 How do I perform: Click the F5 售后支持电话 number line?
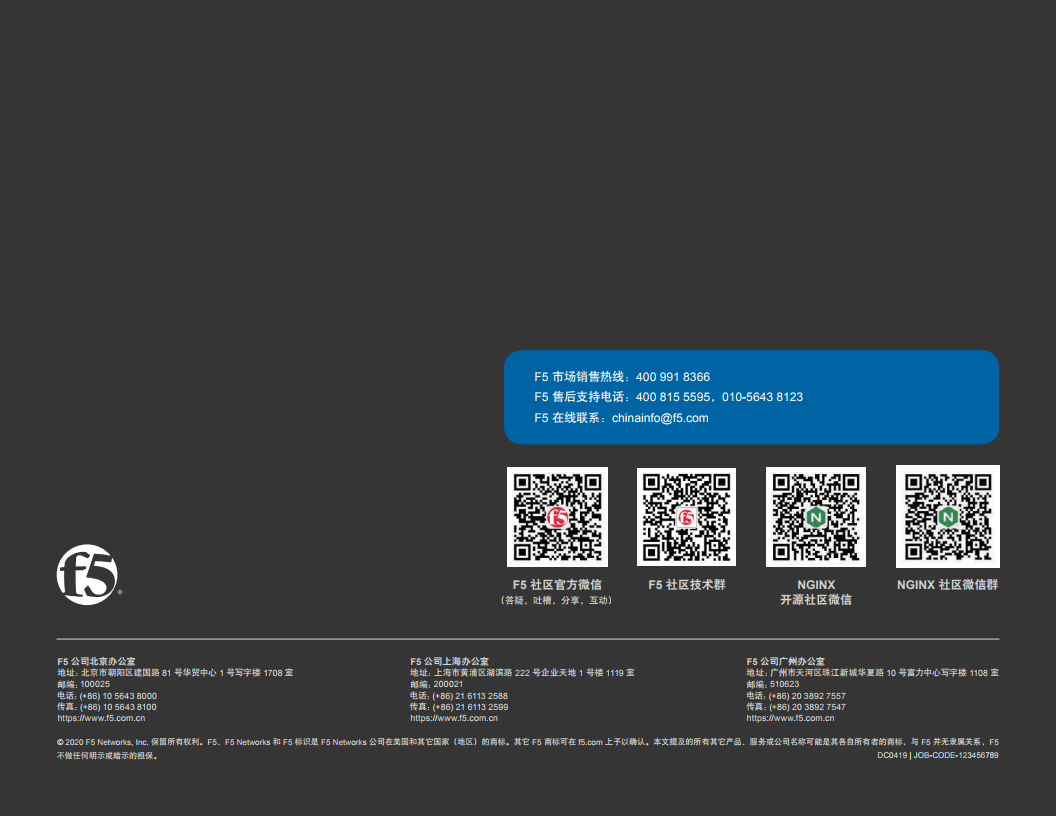[x=668, y=397]
